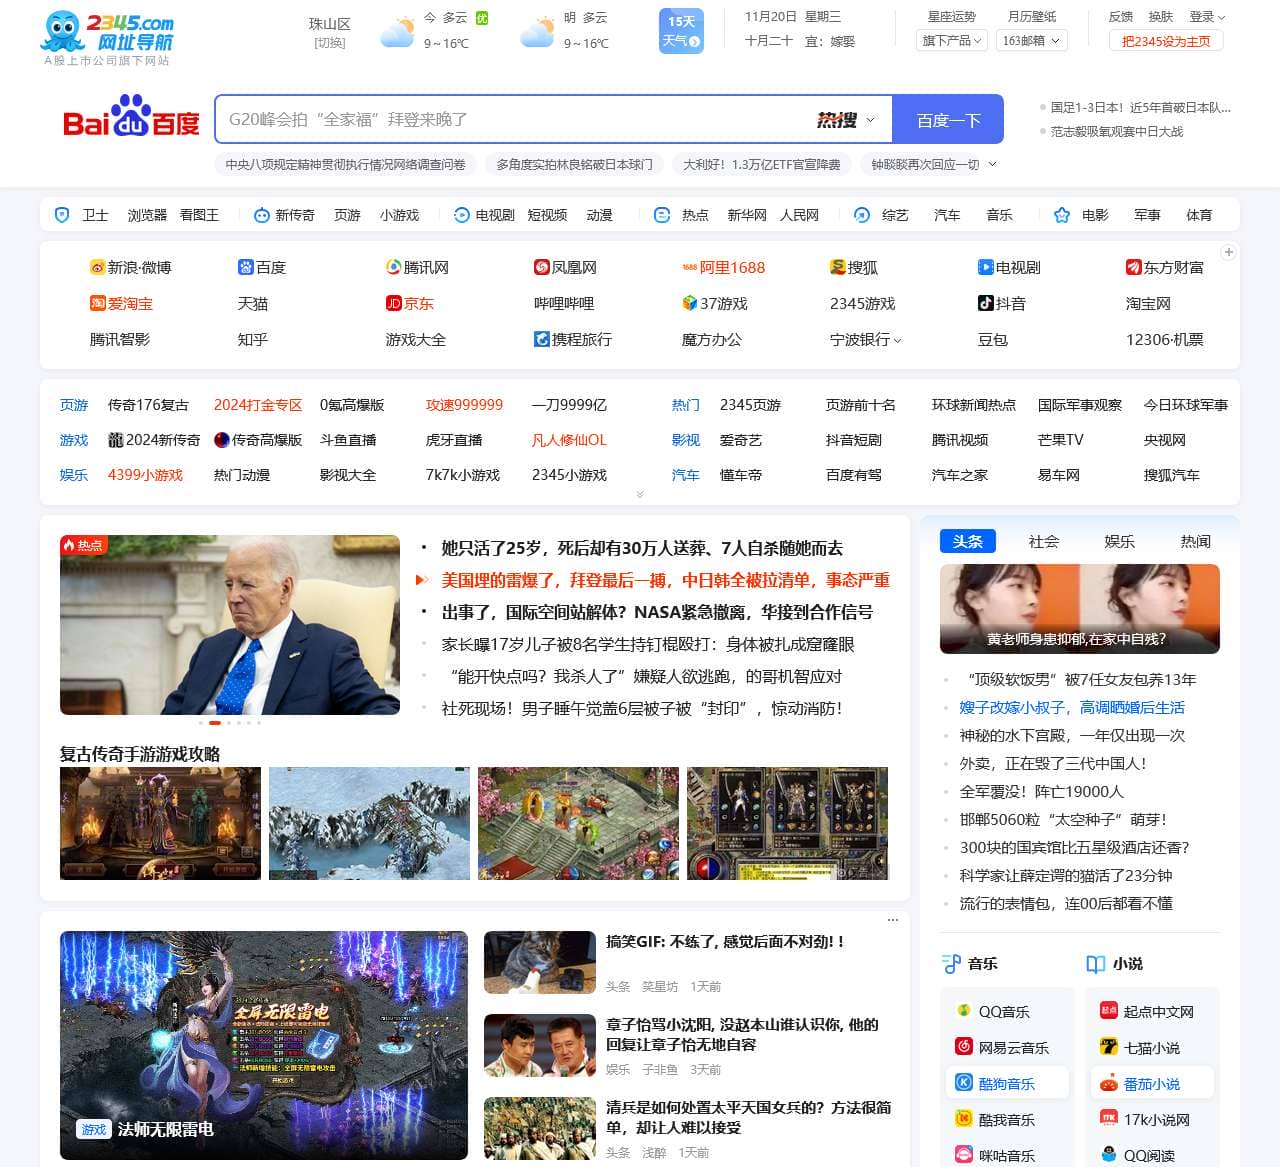Open the 七猫小说 icon

point(1109,1047)
